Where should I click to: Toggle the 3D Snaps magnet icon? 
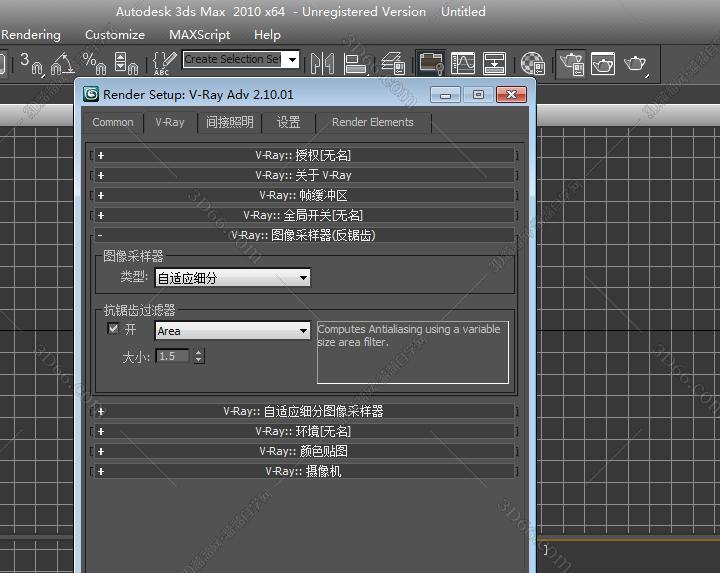pos(30,63)
